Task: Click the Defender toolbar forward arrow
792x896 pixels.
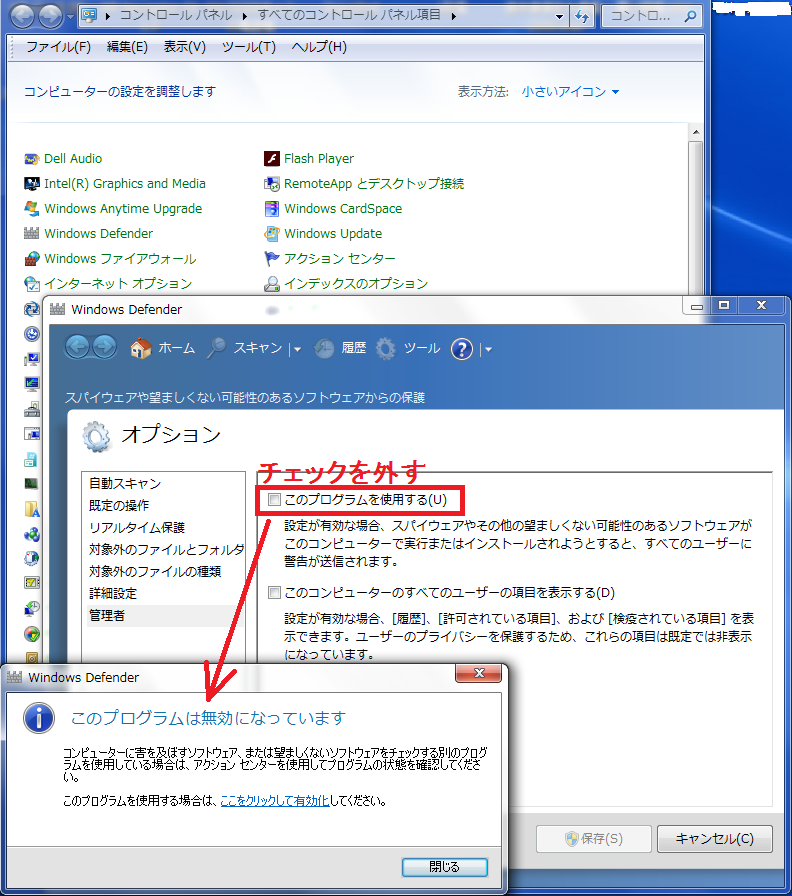Action: coord(104,347)
